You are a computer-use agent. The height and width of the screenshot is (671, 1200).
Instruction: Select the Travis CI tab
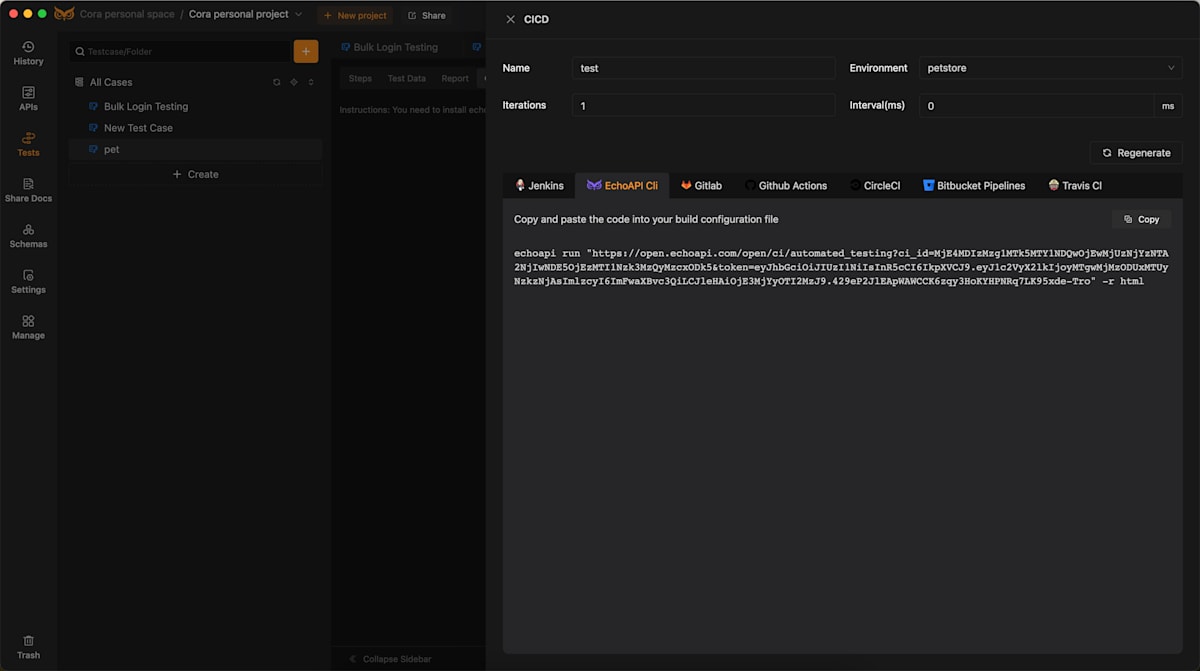(1075, 185)
